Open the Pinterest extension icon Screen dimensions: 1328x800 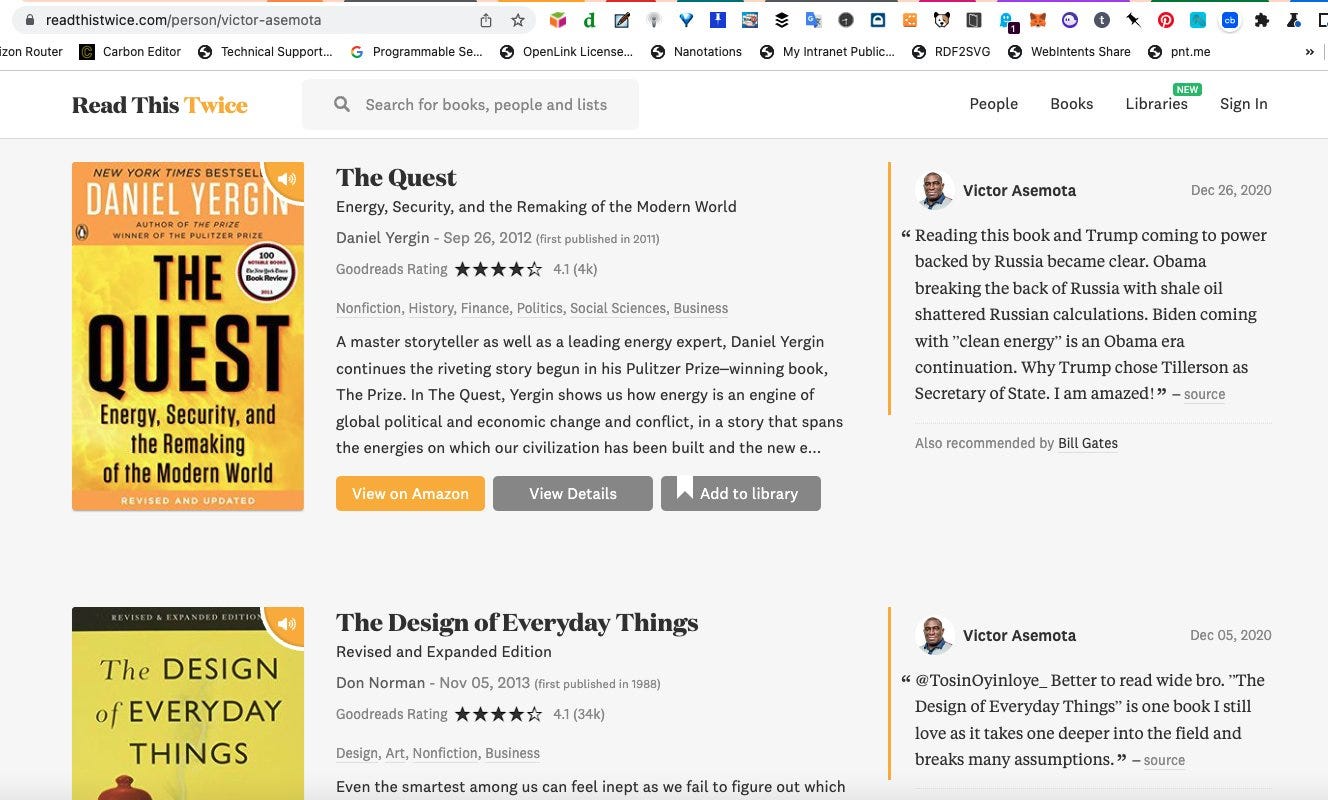1166,20
